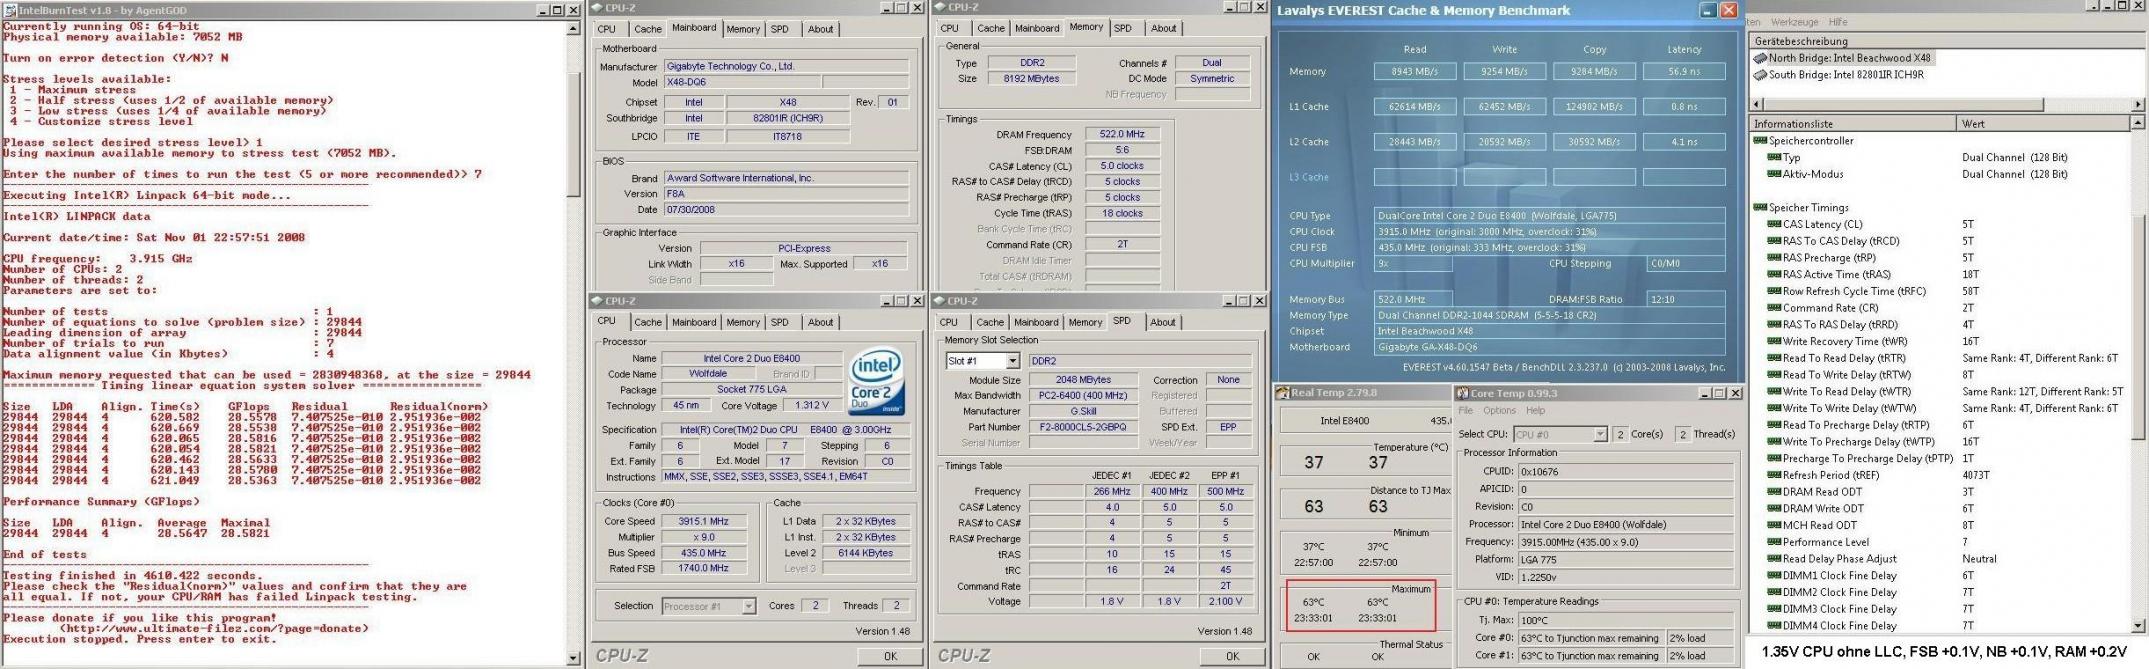Click the DRAM Frequency field 522.0 MHz
The width and height of the screenshot is (2149, 669).
tap(1122, 134)
